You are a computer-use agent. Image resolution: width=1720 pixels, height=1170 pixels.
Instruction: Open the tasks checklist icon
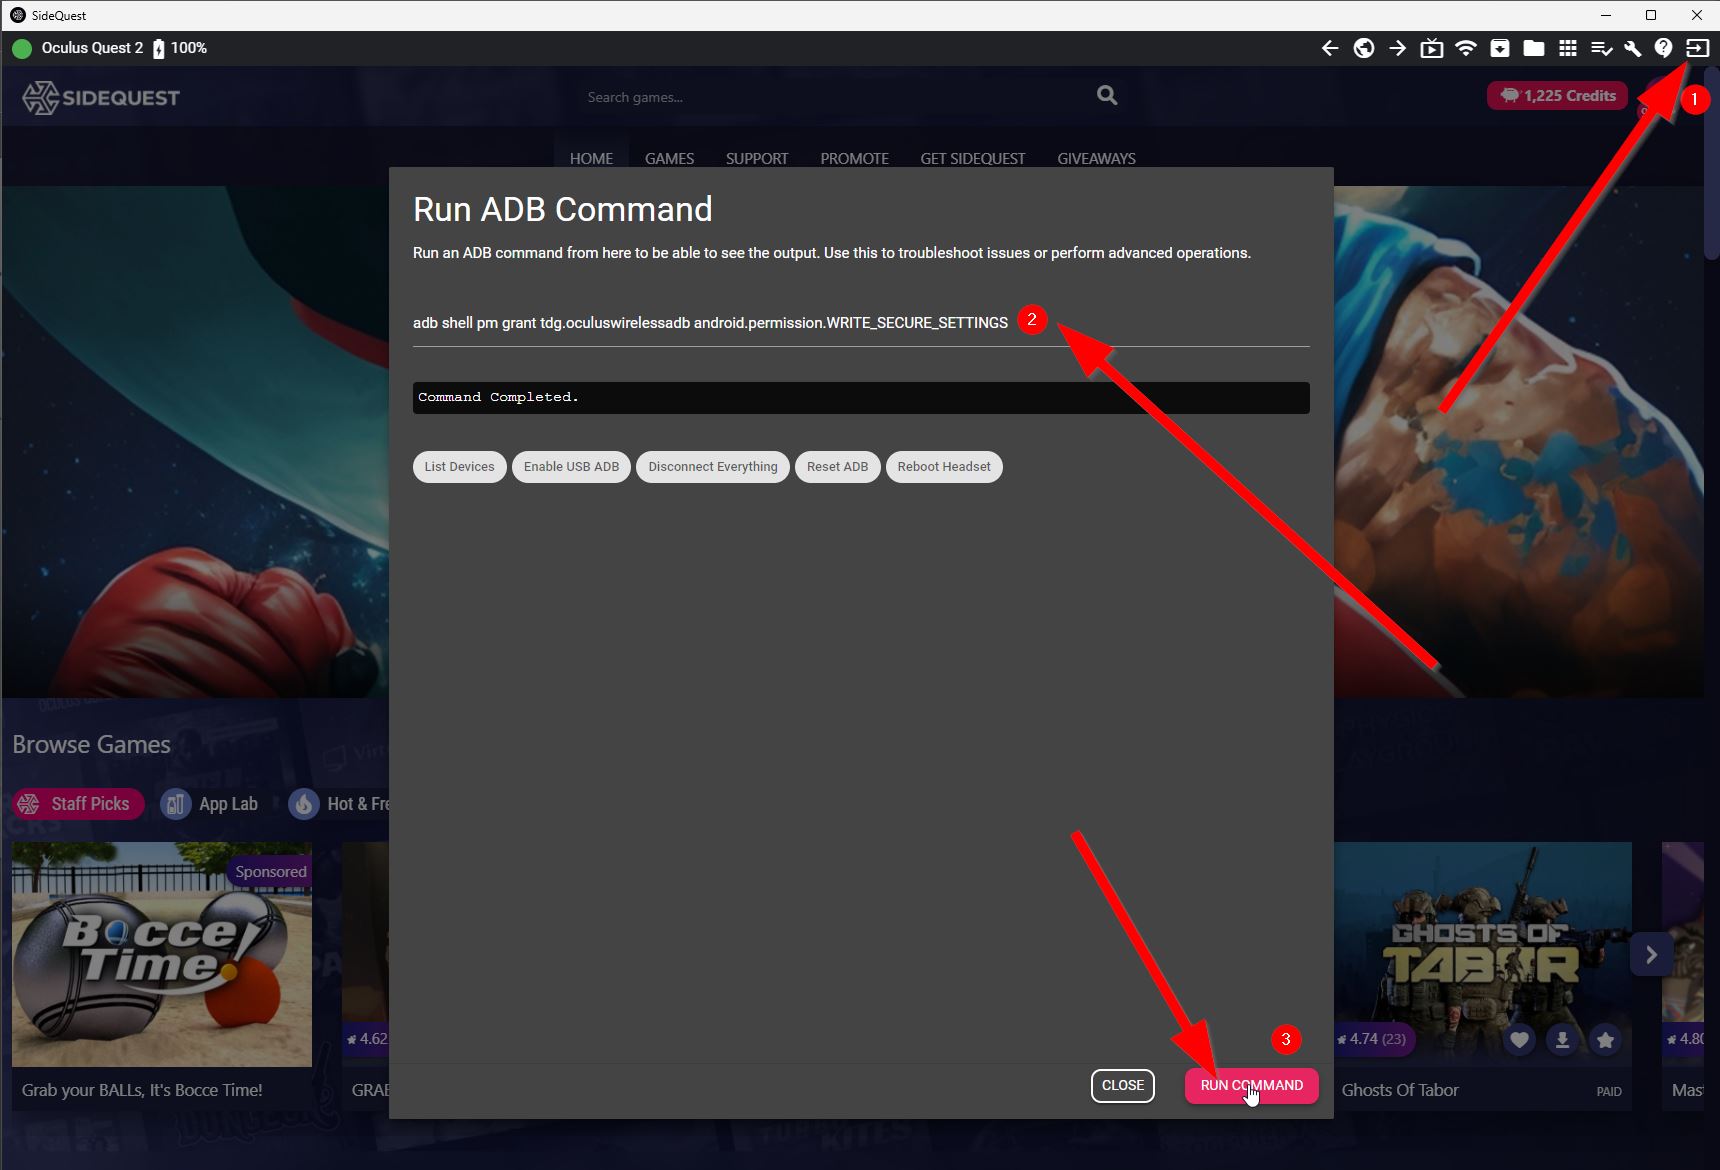tap(1601, 48)
